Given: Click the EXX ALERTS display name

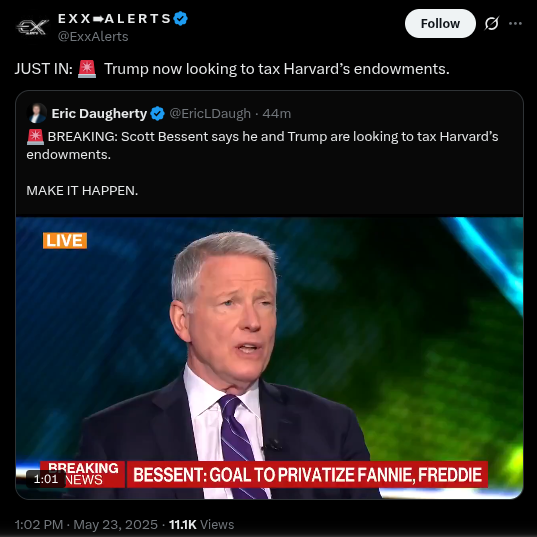Looking at the screenshot, I should coord(114,18).
